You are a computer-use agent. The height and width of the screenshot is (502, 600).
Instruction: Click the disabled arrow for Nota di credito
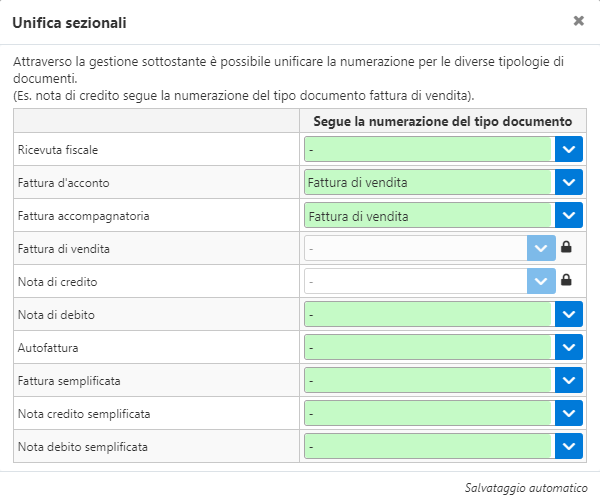(x=541, y=281)
